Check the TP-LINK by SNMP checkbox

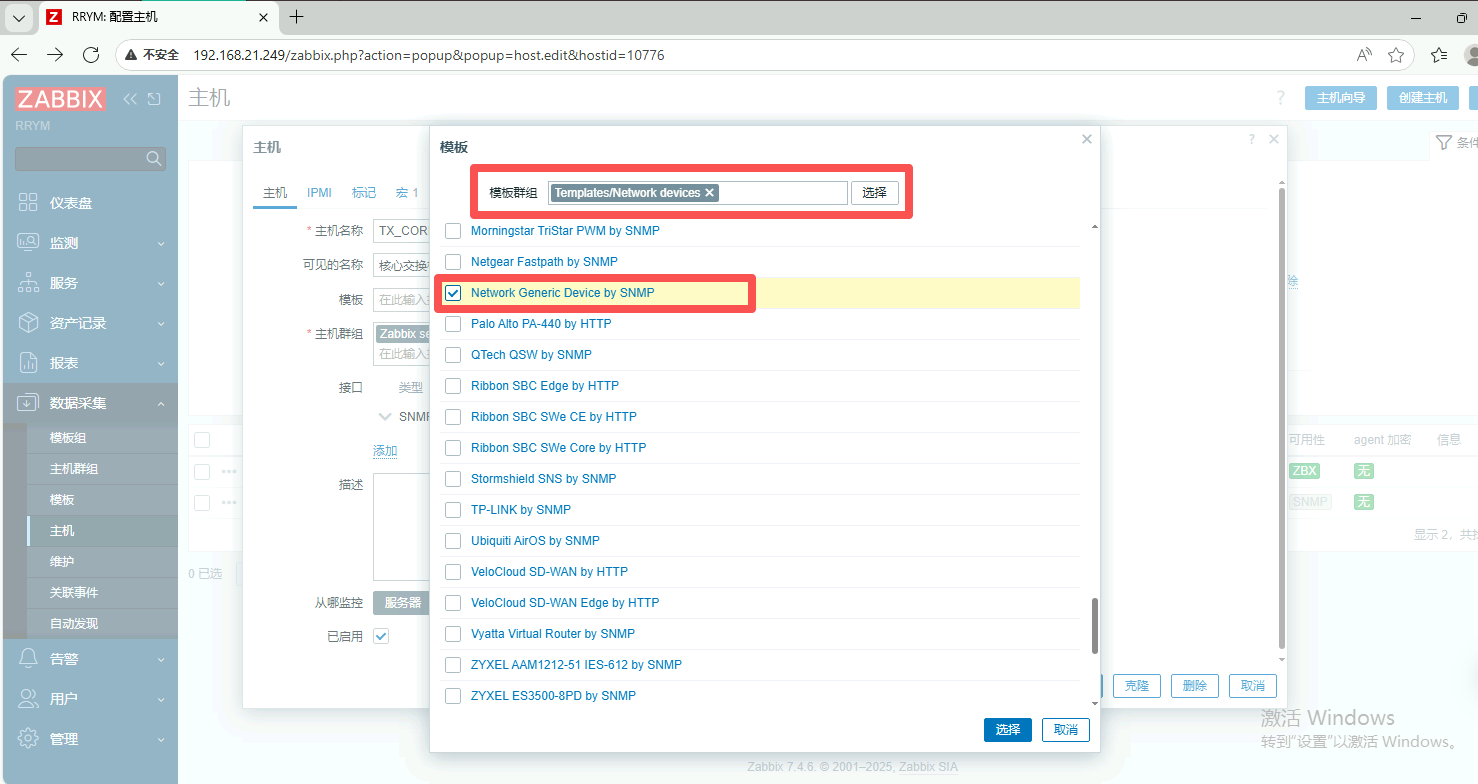point(453,510)
